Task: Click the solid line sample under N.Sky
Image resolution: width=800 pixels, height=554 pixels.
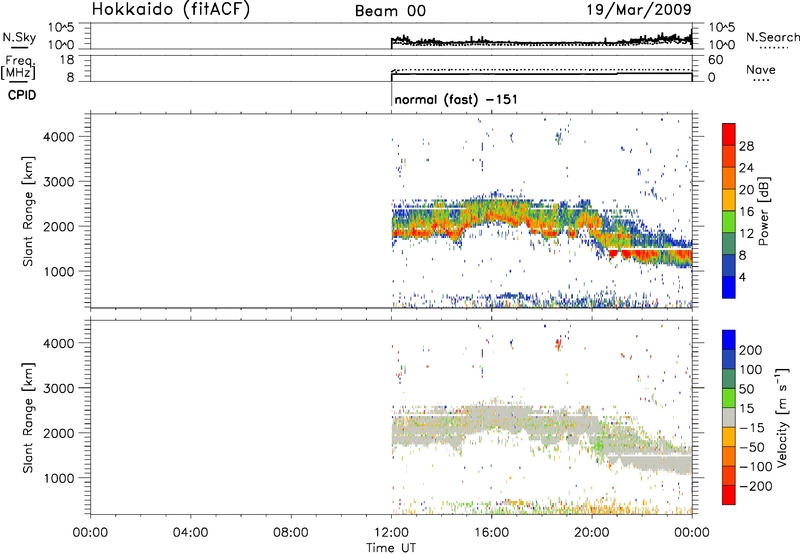Action: [x=19, y=47]
